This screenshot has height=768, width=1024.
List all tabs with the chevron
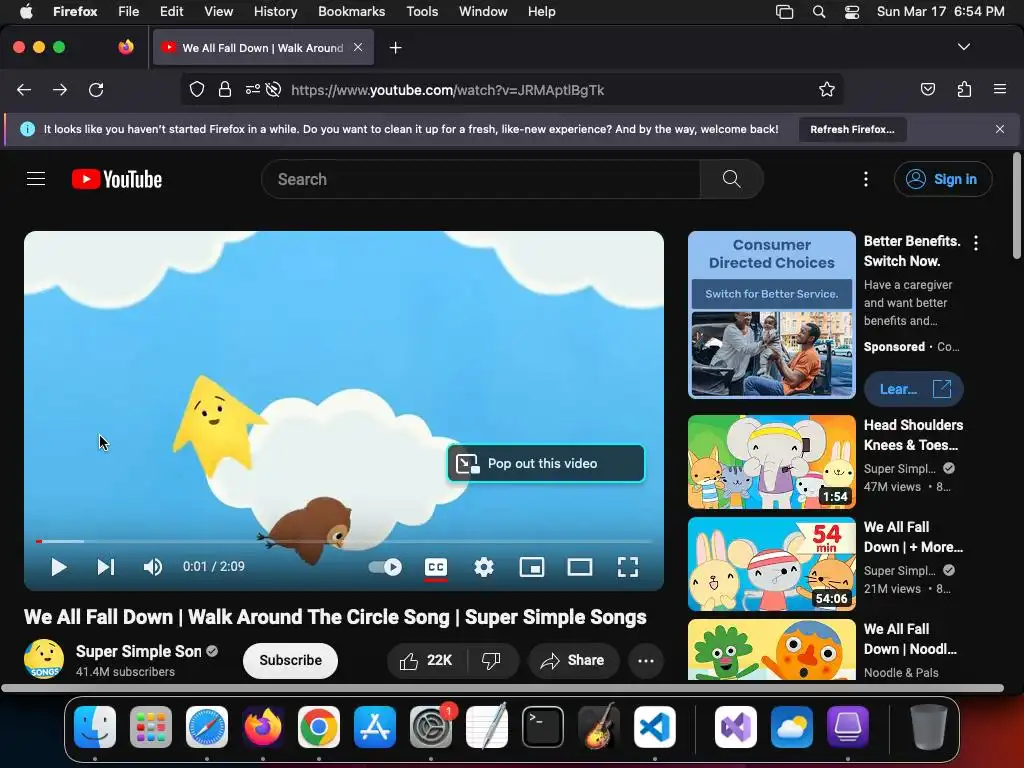point(964,47)
